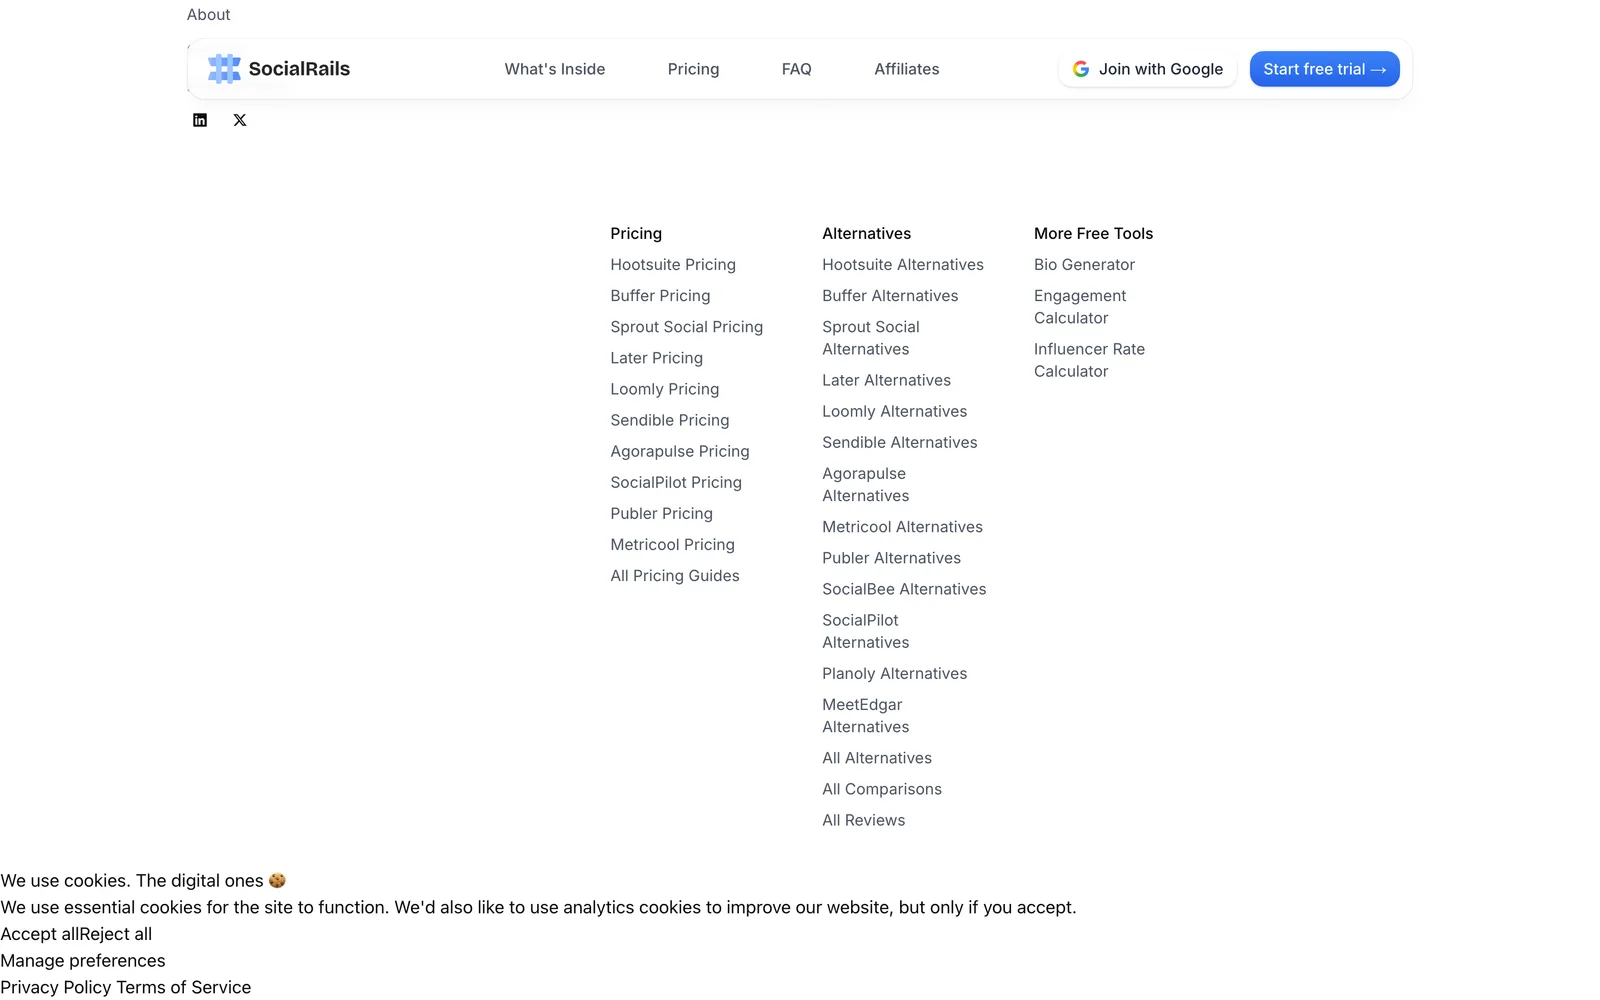This screenshot has height=1000, width=1600.
Task: Open the What's Inside nav item
Action: pos(555,69)
